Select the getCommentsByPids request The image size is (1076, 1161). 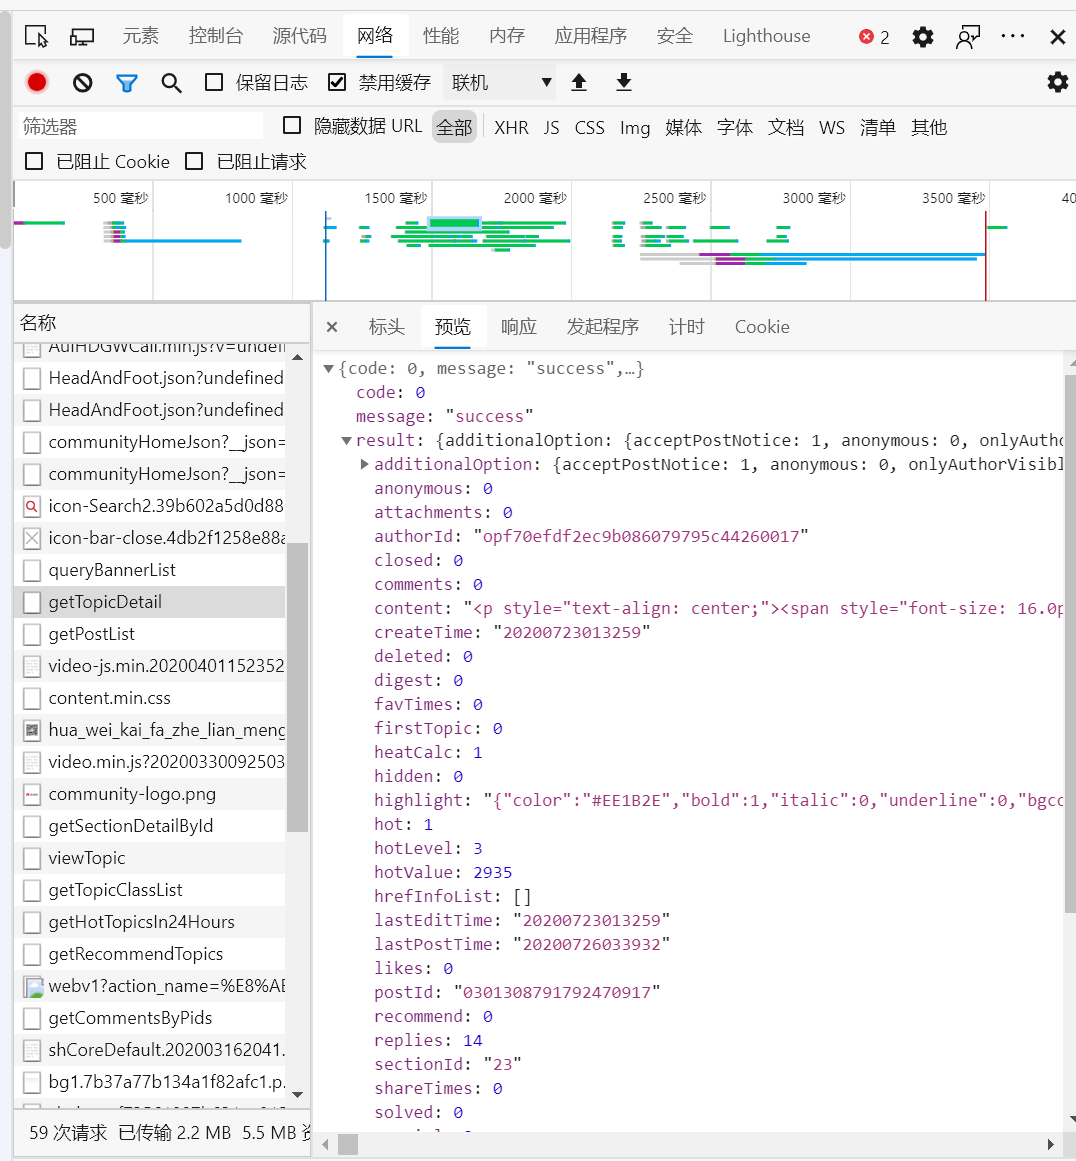[x=150, y=1017]
